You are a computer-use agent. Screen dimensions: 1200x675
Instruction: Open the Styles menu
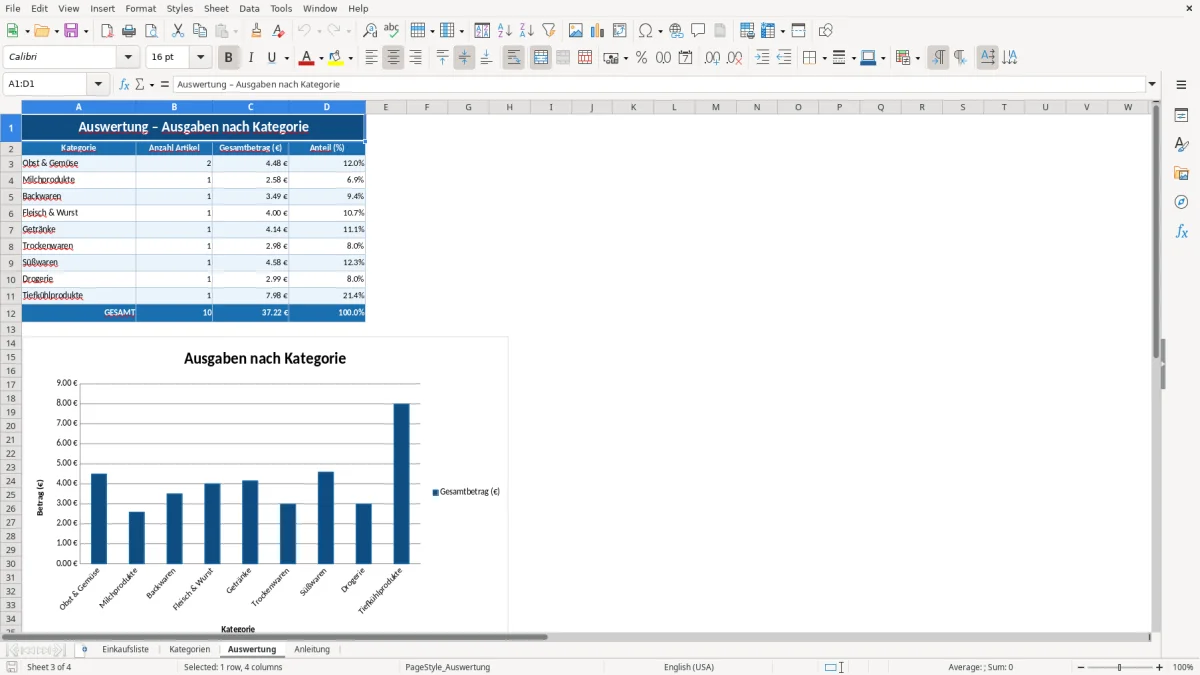180,8
